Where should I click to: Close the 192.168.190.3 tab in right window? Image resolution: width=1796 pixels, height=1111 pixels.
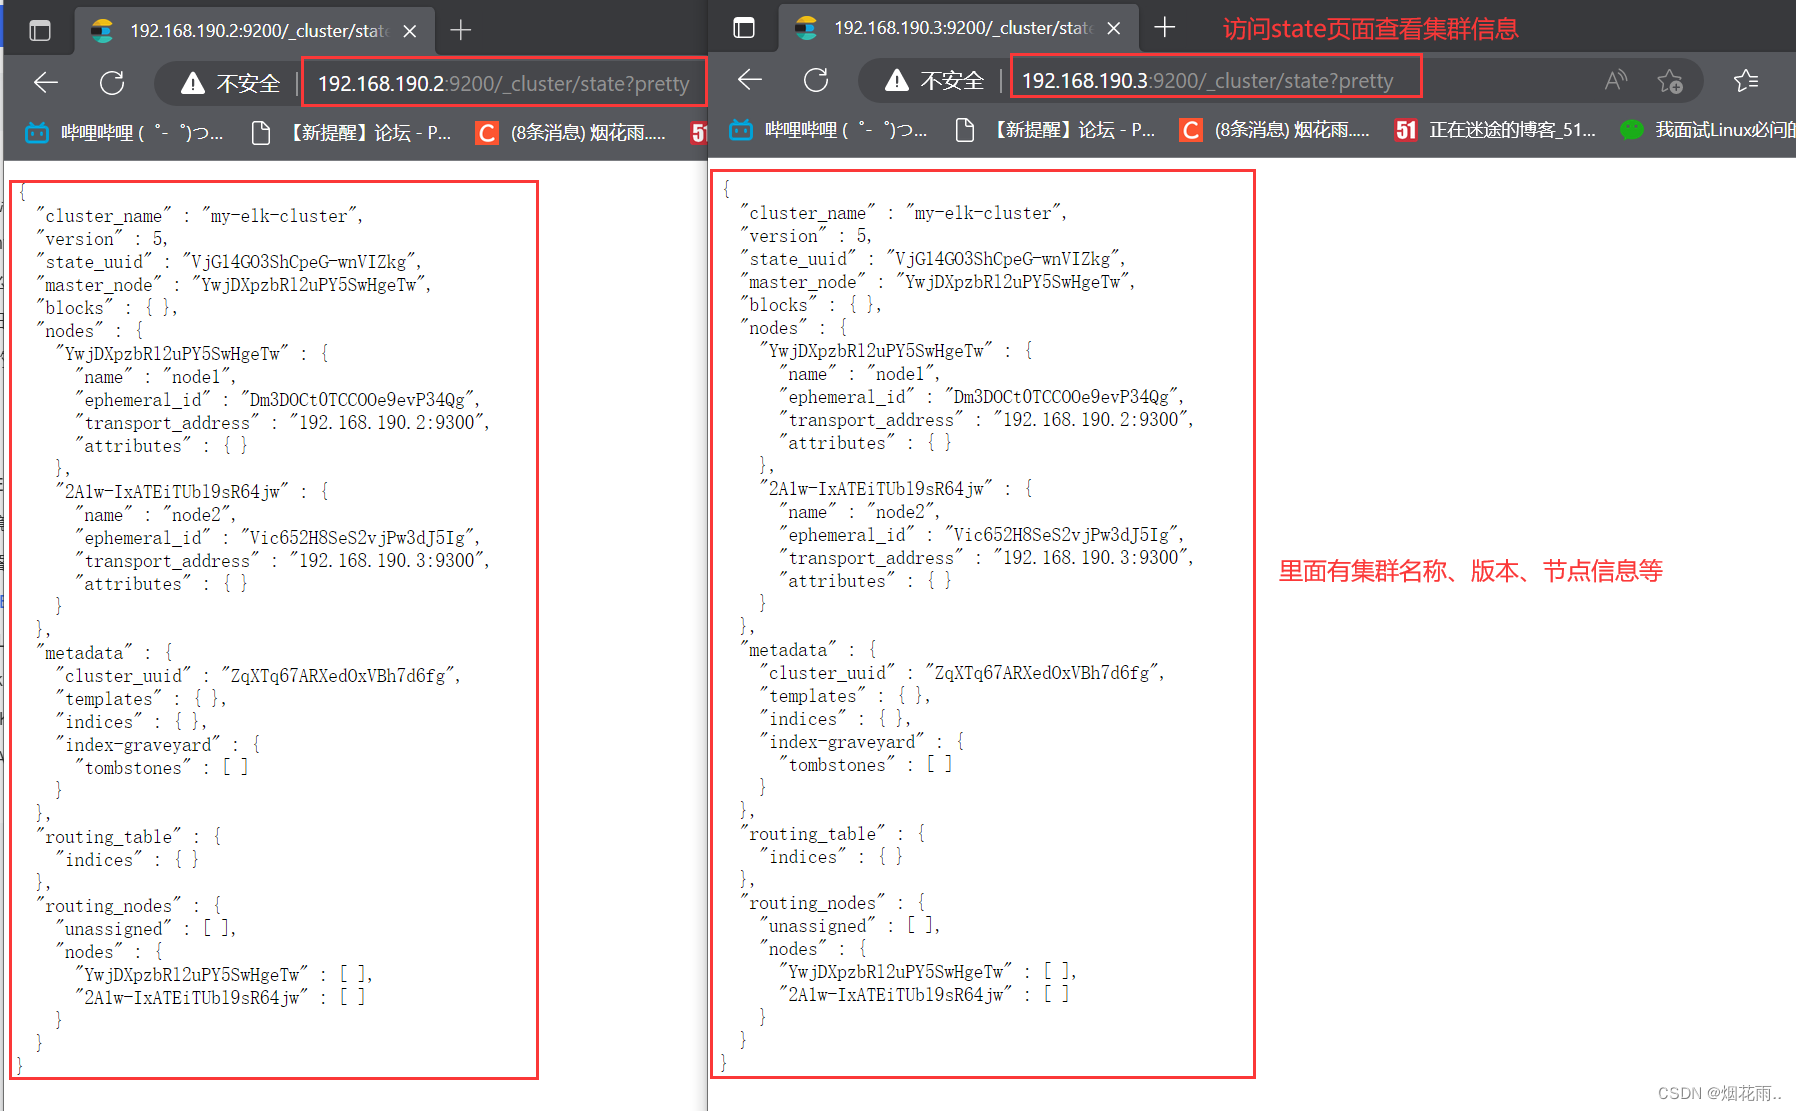(1114, 28)
